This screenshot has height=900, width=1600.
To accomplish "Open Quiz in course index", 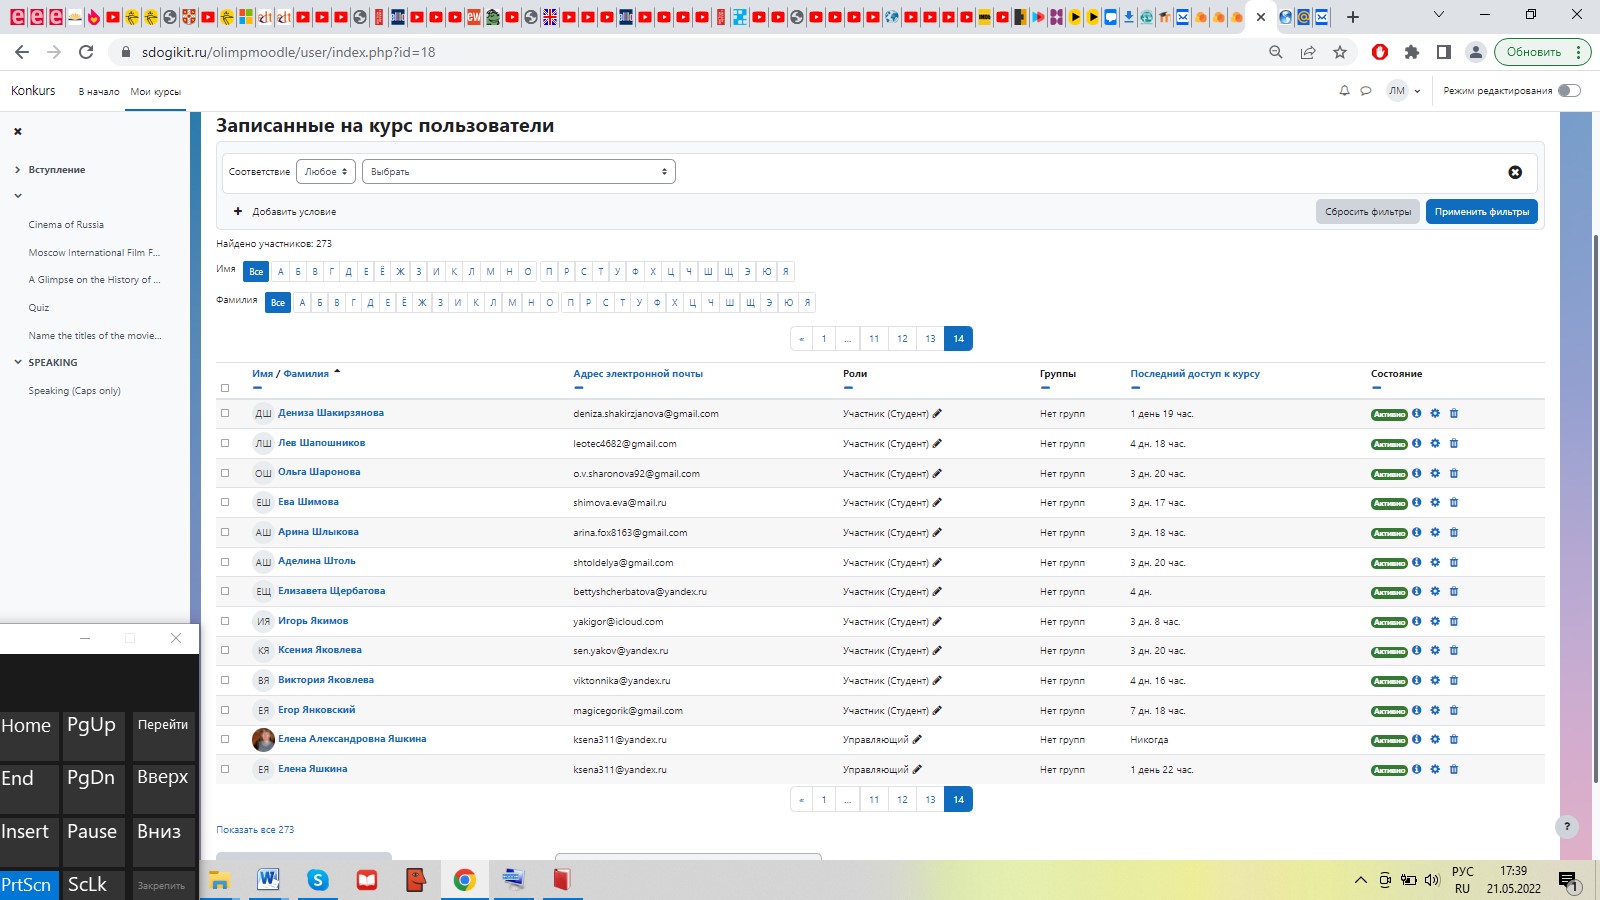I will click(x=39, y=308).
